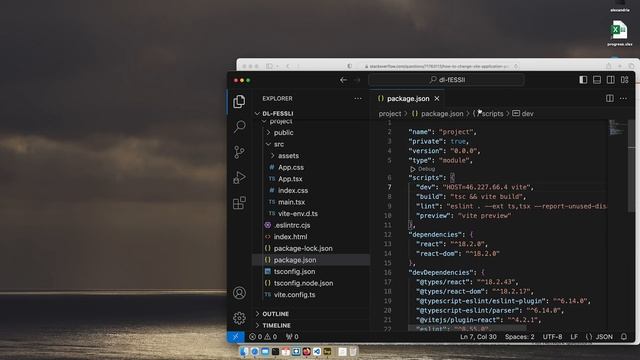This screenshot has height=360, width=640.
Task: Toggle Primary Side Bar visibility
Action: [x=583, y=80]
